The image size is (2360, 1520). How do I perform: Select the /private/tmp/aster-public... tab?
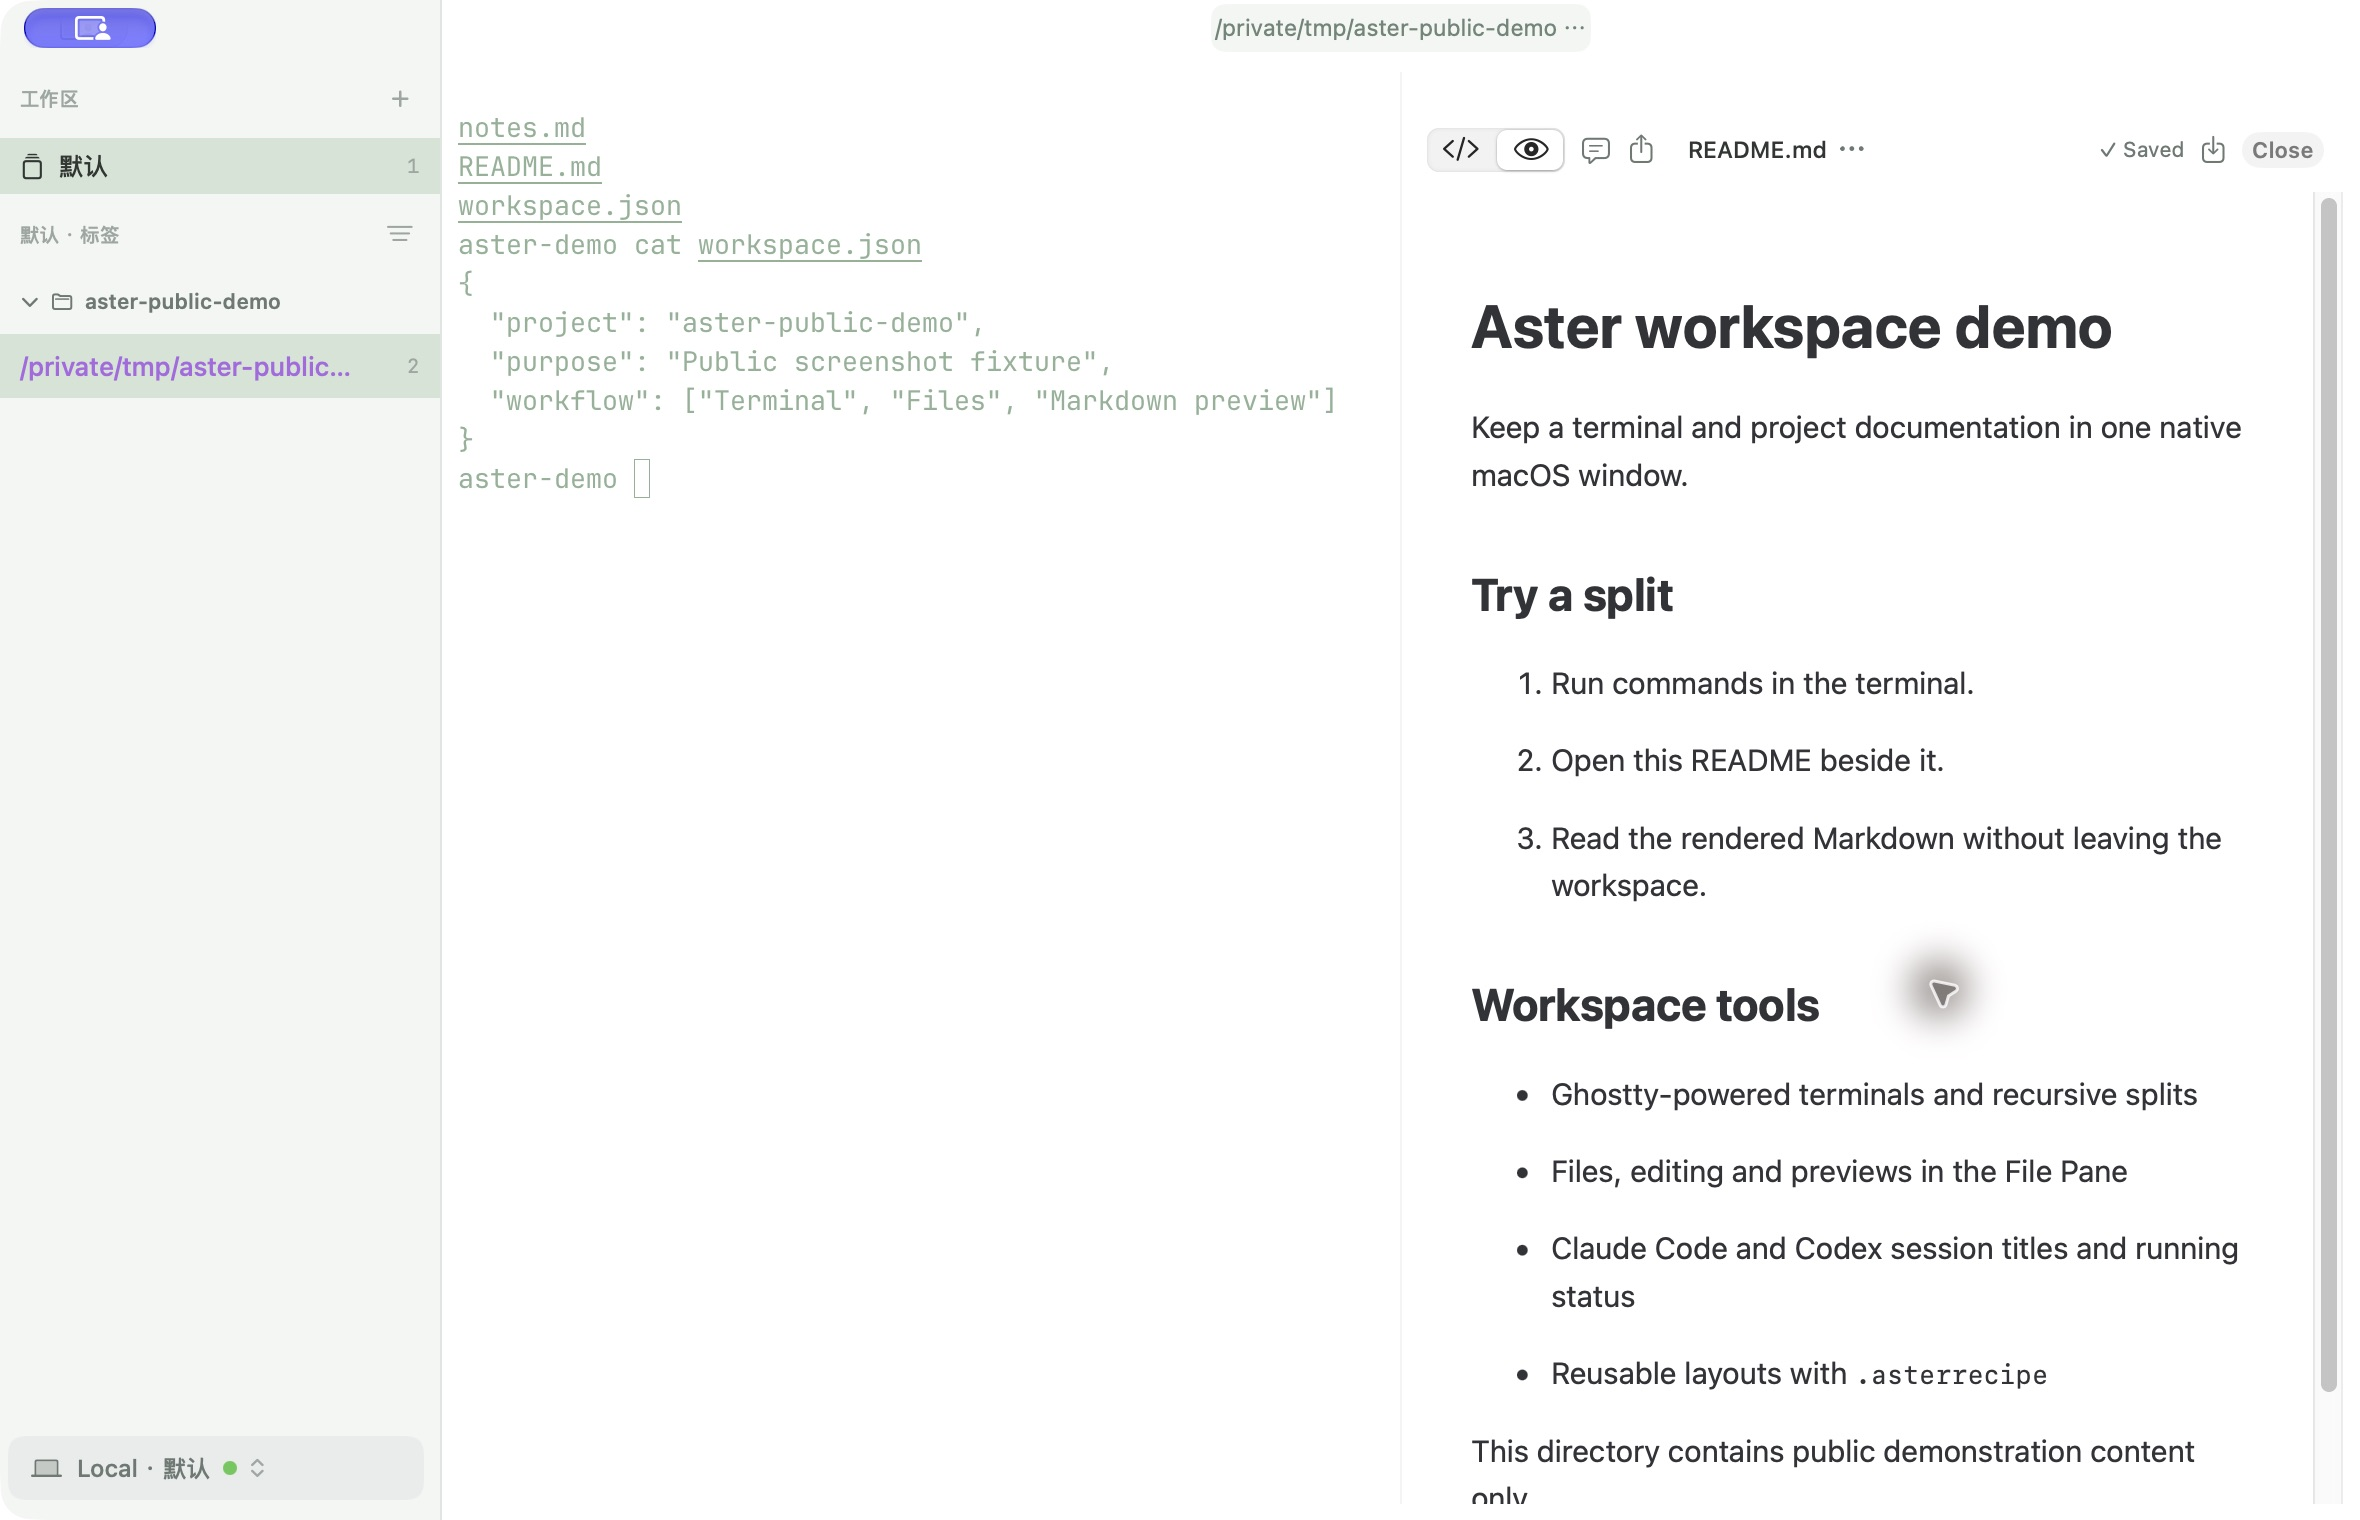pos(220,366)
